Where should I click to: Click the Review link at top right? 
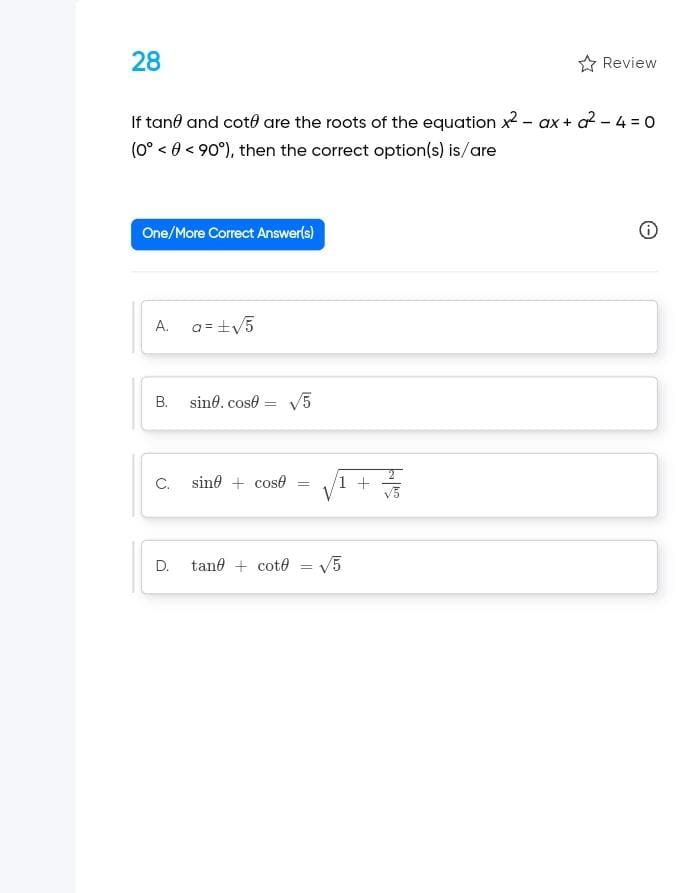629,62
